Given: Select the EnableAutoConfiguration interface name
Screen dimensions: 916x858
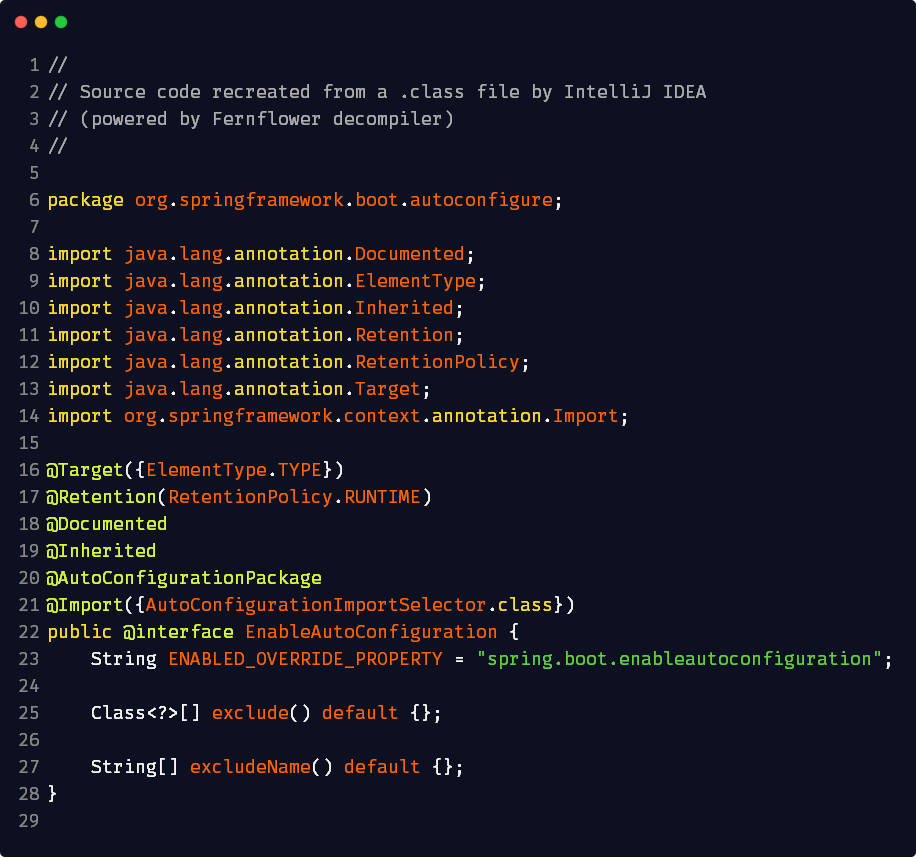Looking at the screenshot, I should click(x=371, y=631).
